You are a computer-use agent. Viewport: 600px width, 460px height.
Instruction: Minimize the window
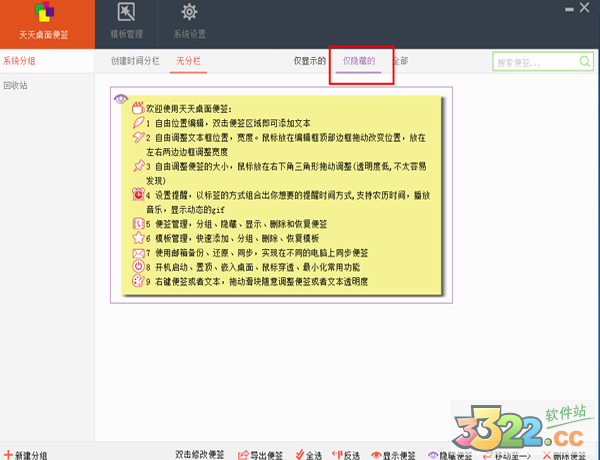(569, 9)
